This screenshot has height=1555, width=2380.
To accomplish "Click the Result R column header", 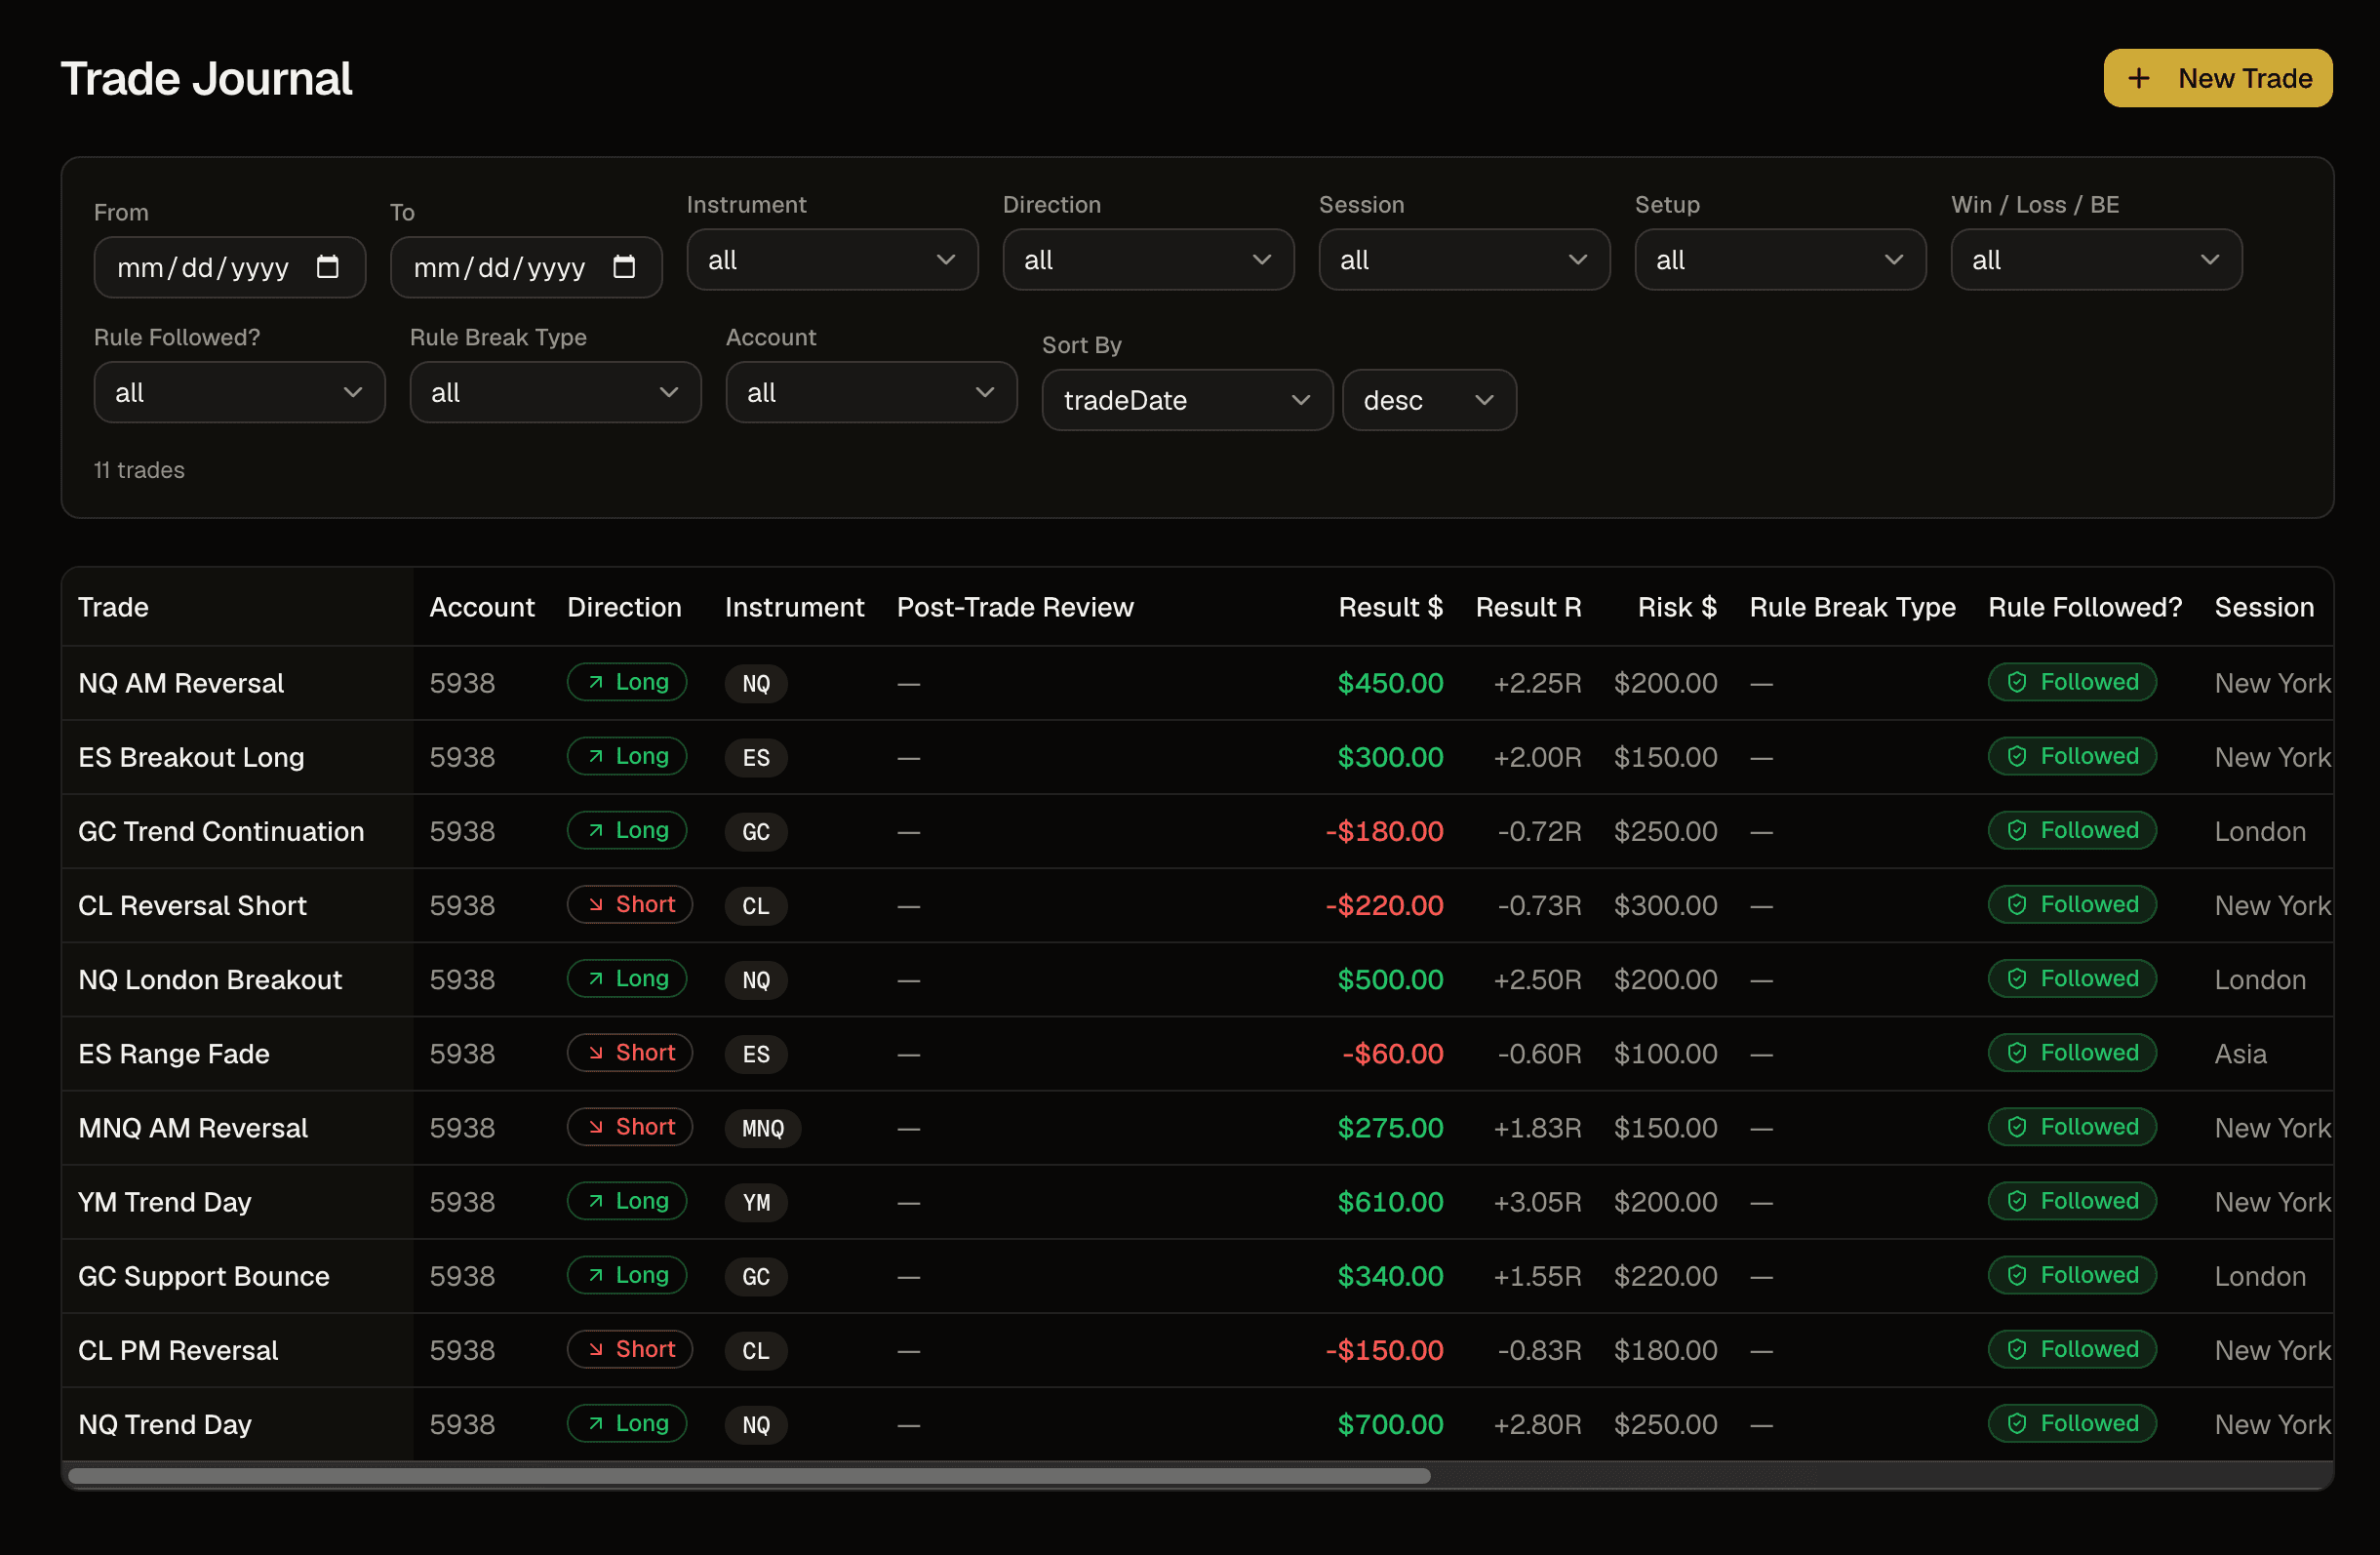I will (1528, 607).
